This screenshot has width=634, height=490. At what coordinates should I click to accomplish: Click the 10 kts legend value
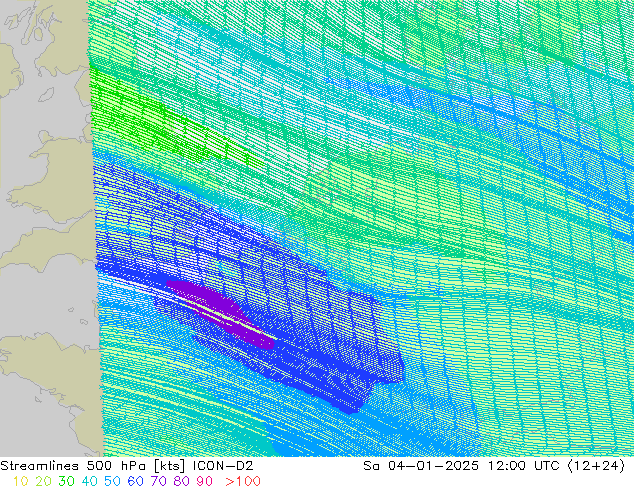tap(20, 481)
